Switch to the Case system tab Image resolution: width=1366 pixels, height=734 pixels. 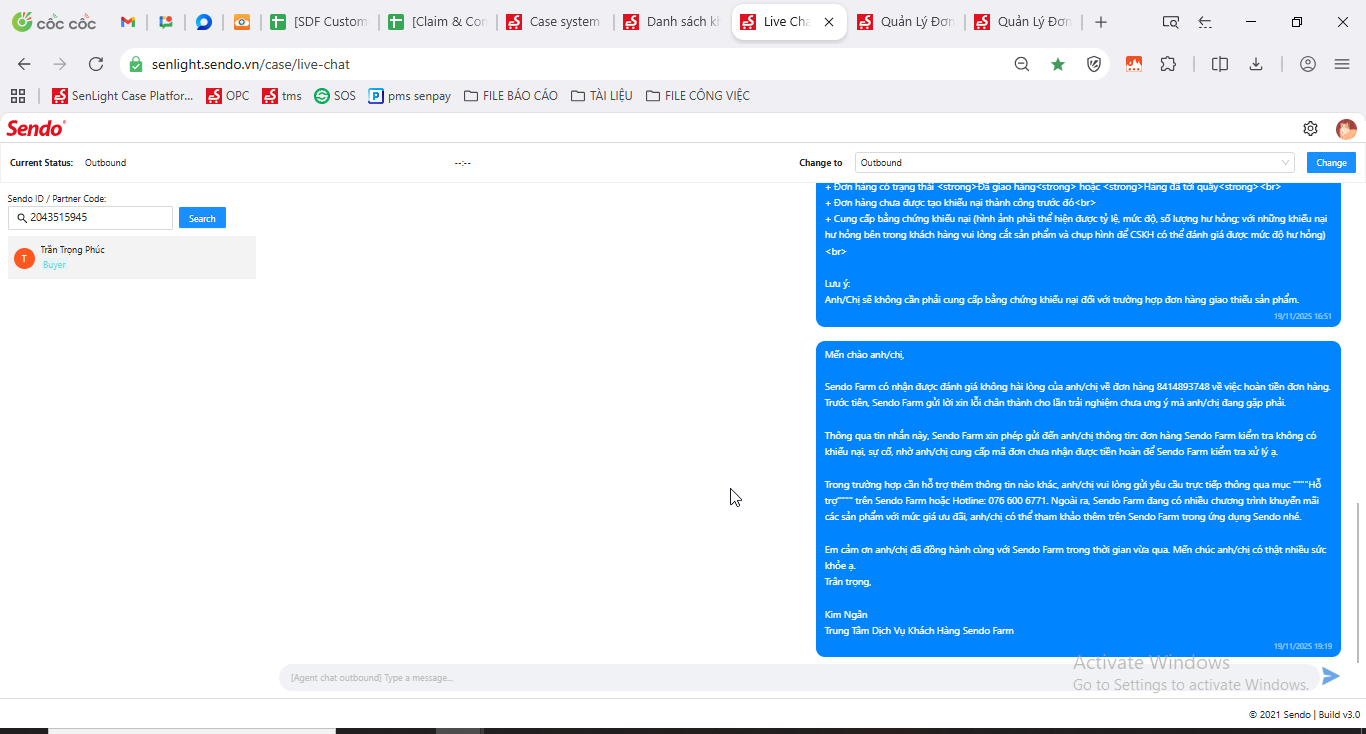(554, 22)
